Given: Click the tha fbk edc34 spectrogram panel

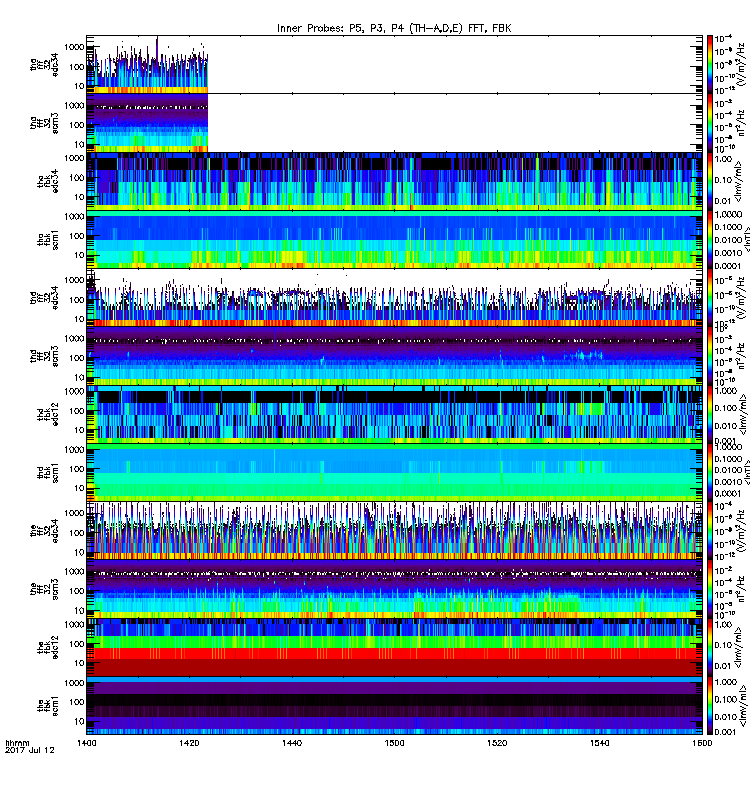Looking at the screenshot, I should click(394, 181).
